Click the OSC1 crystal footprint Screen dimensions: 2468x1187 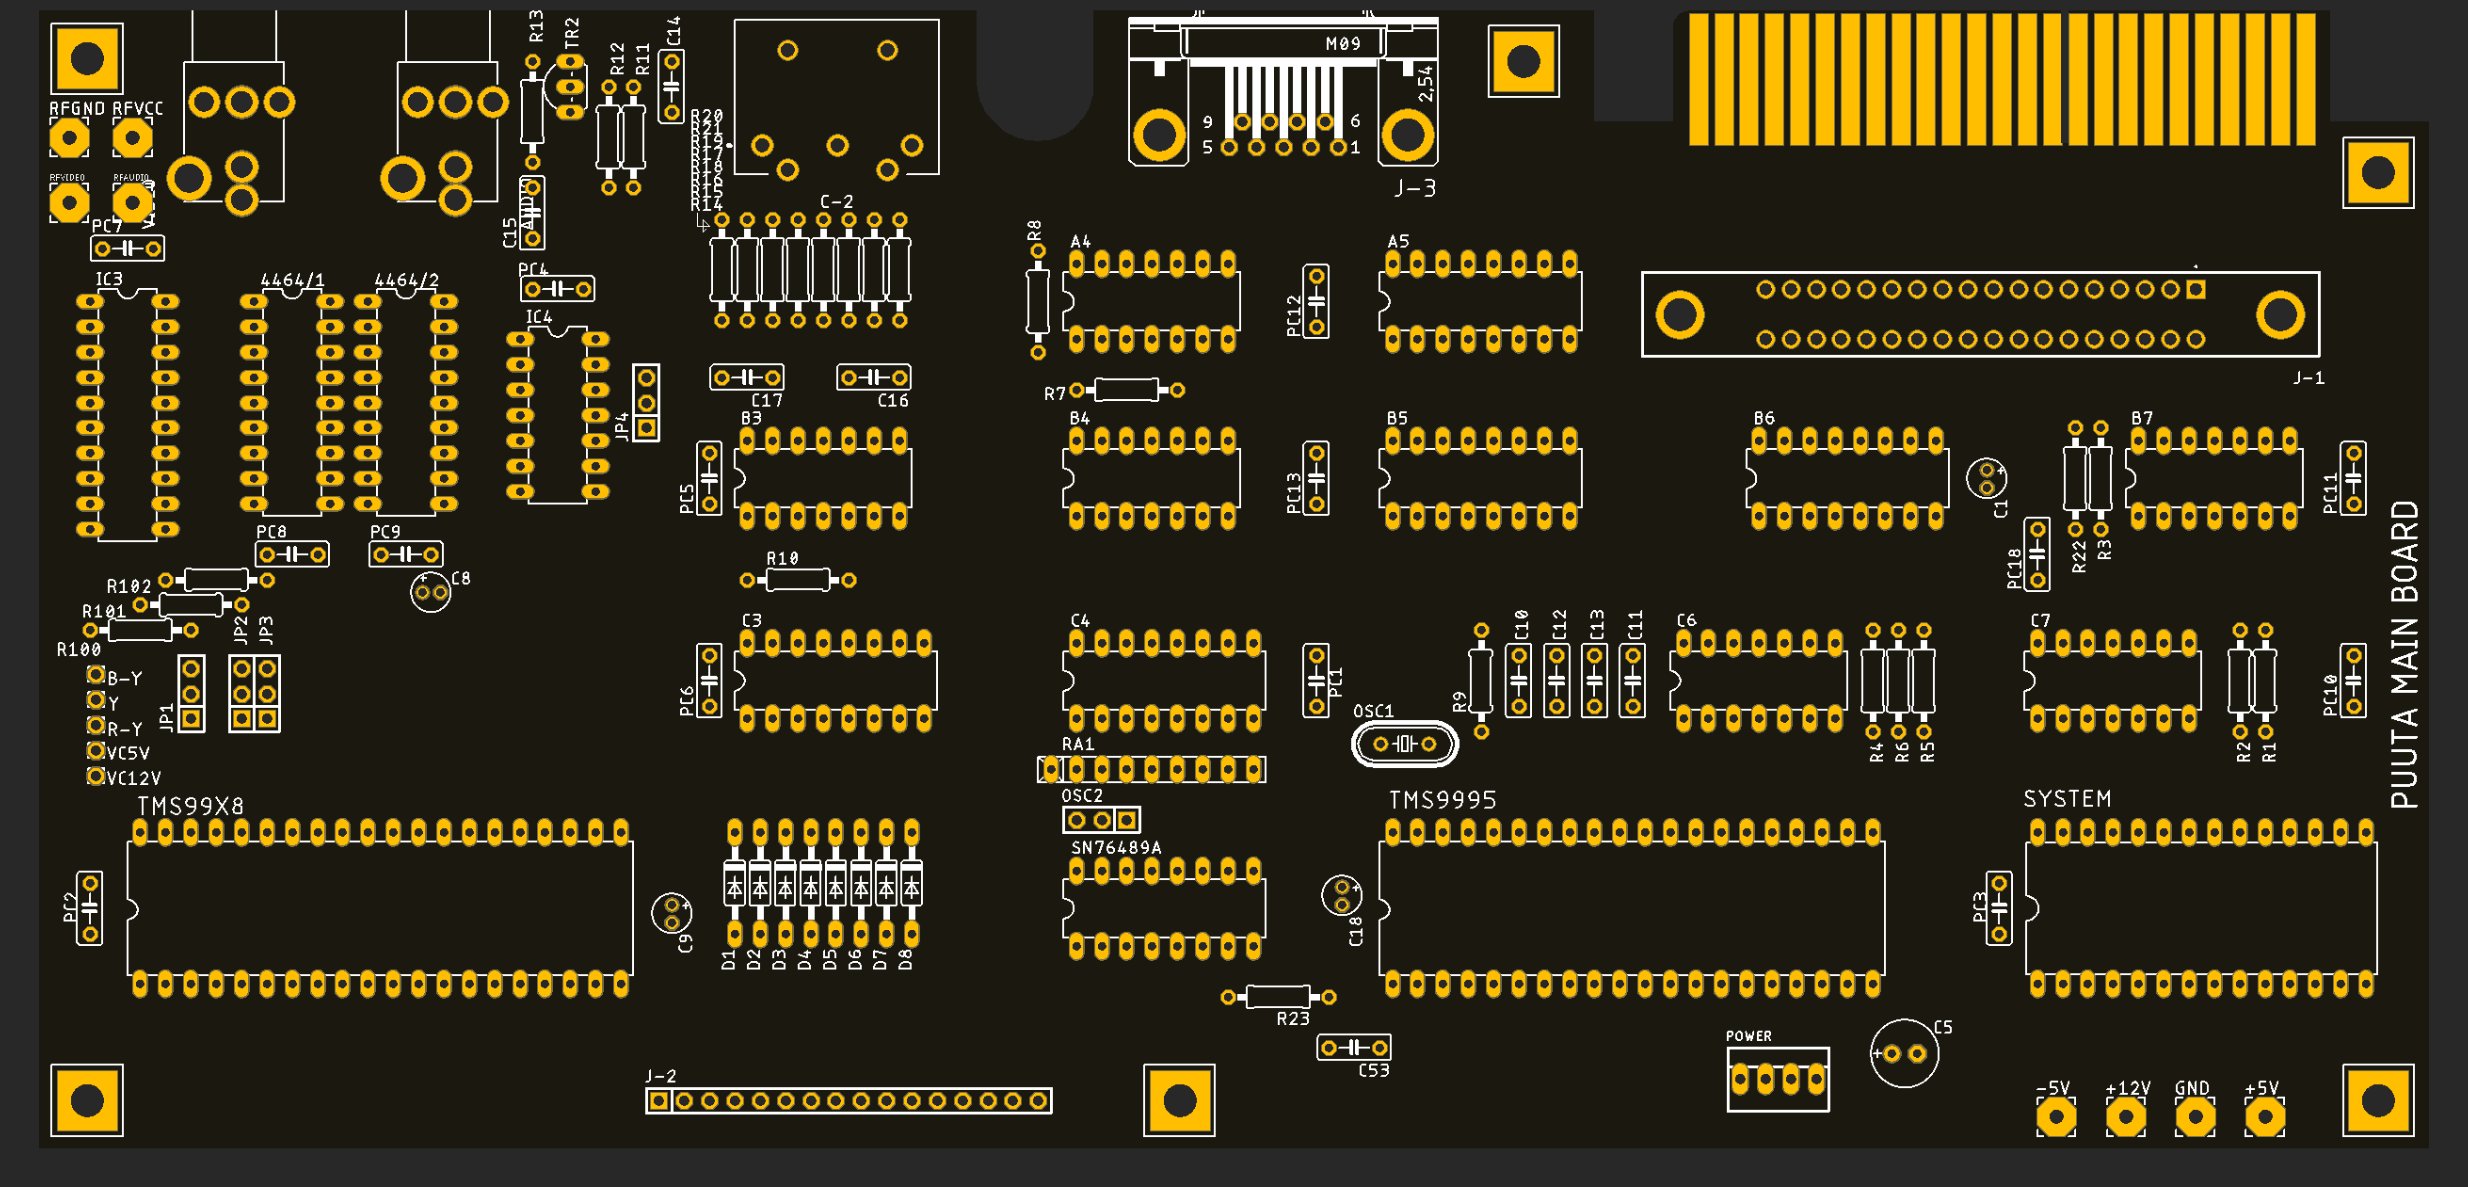[1404, 744]
